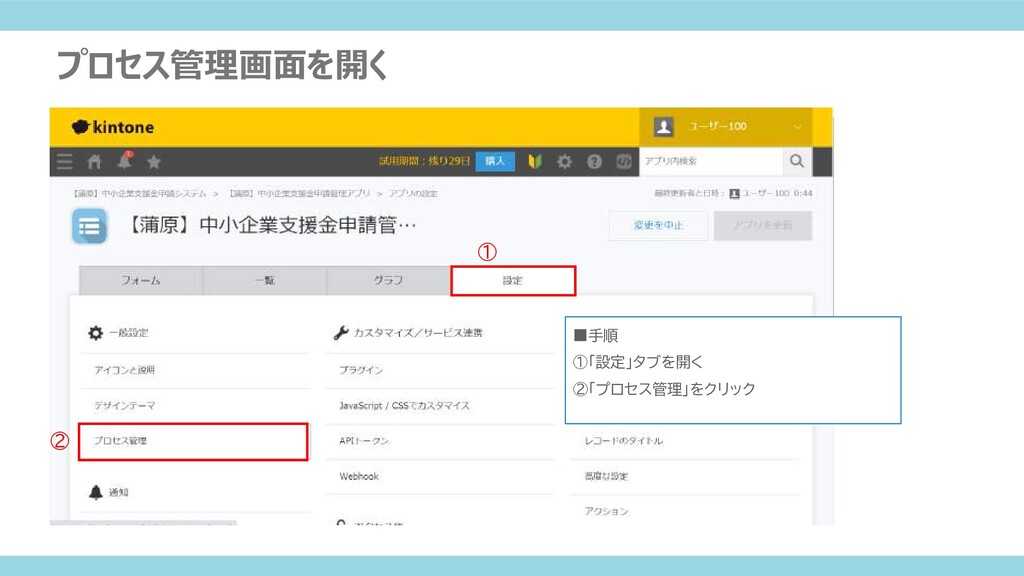The height and width of the screenshot is (576, 1024).
Task: Switch to the 設定 tab
Action: [513, 281]
